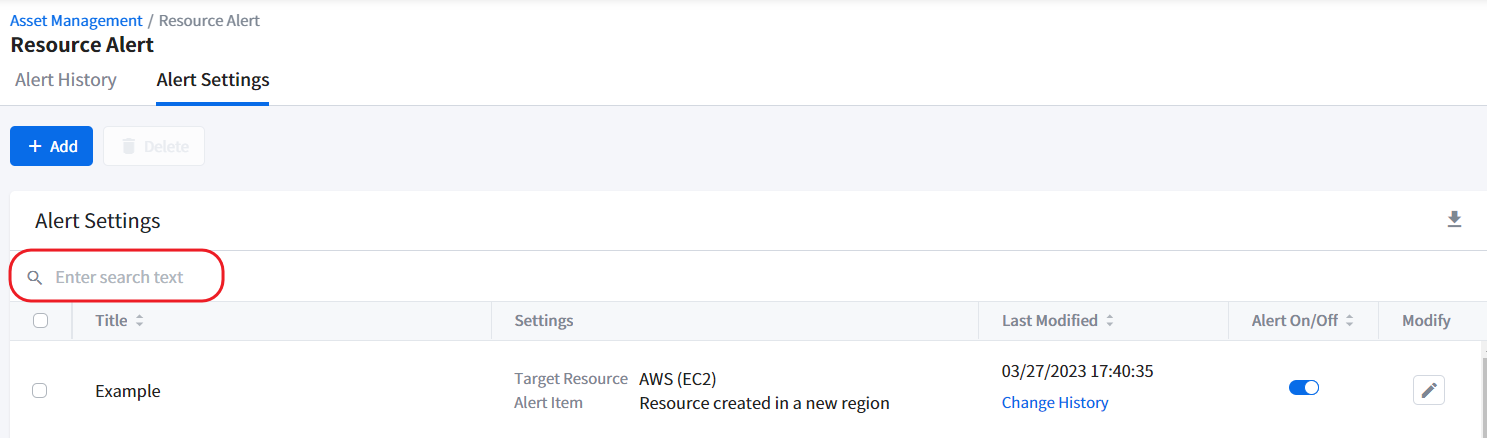Sort by the Last Modified column arrows
The image size is (1487, 441).
pos(1111,322)
